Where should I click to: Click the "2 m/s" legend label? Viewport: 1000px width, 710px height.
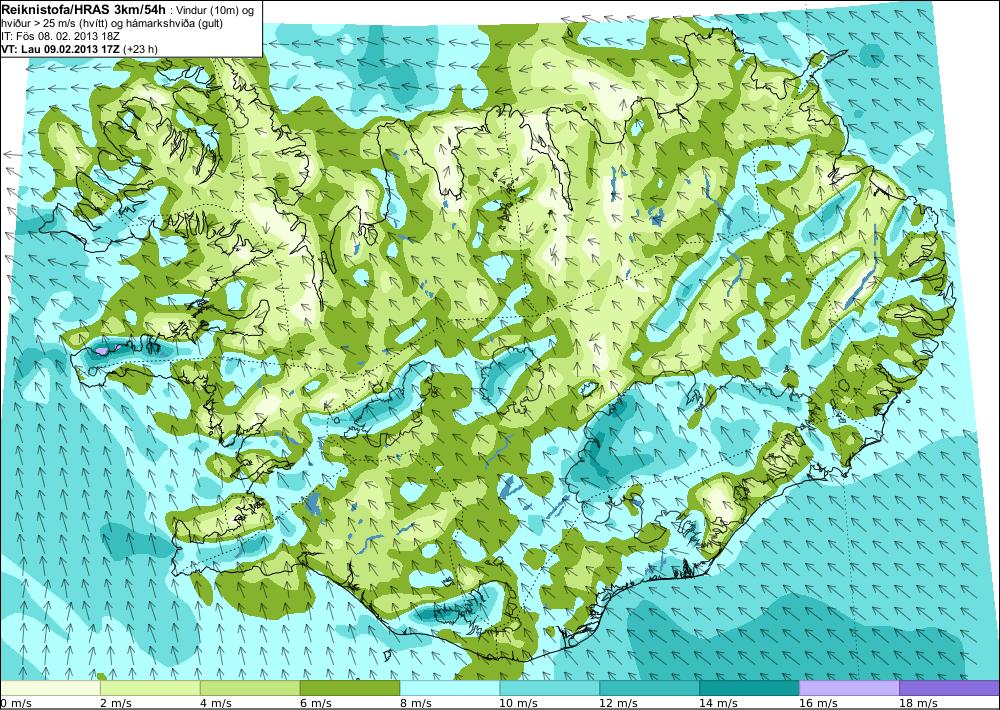pyautogui.click(x=117, y=703)
